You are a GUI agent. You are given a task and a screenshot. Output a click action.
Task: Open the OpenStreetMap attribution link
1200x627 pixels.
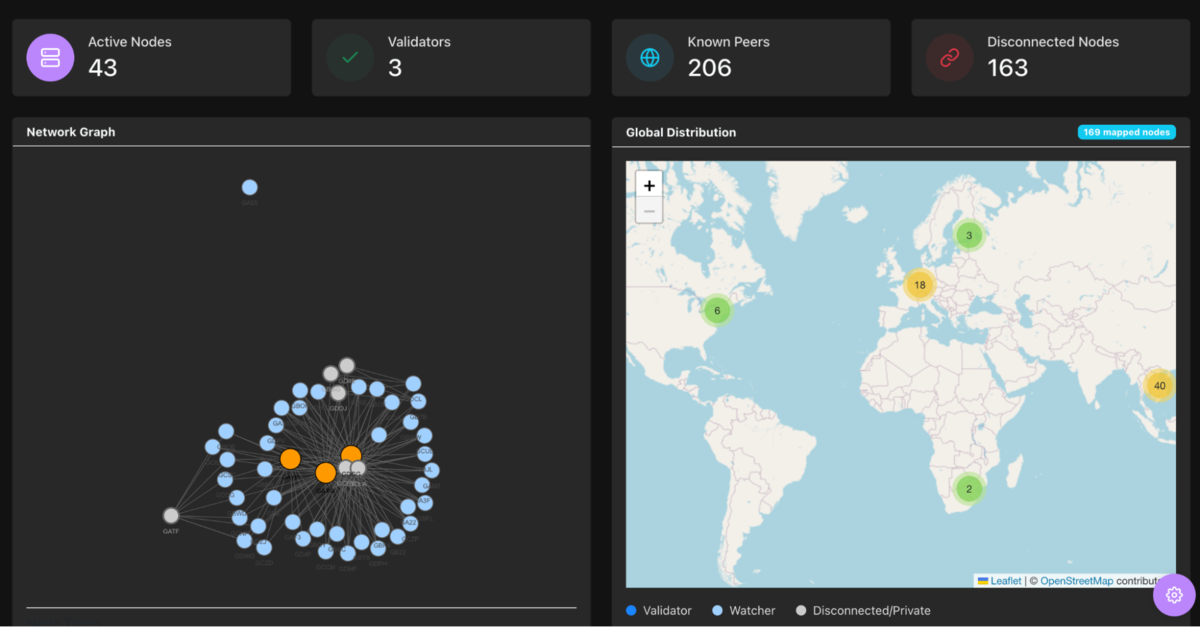1076,581
